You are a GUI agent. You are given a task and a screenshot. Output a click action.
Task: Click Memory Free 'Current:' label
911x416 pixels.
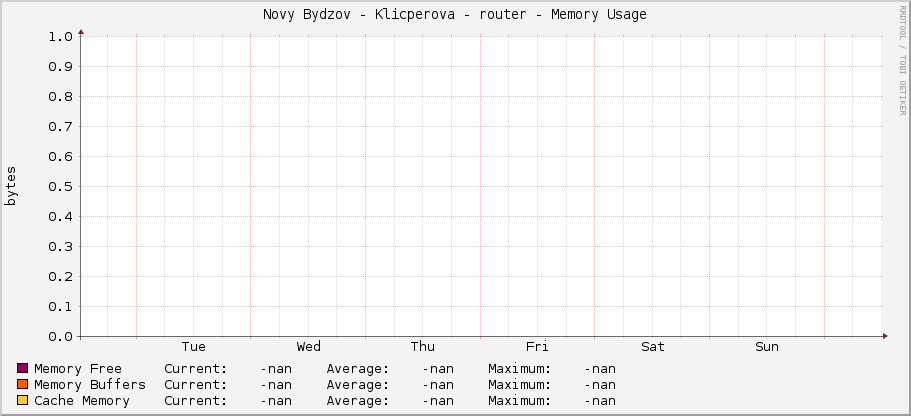(x=196, y=368)
